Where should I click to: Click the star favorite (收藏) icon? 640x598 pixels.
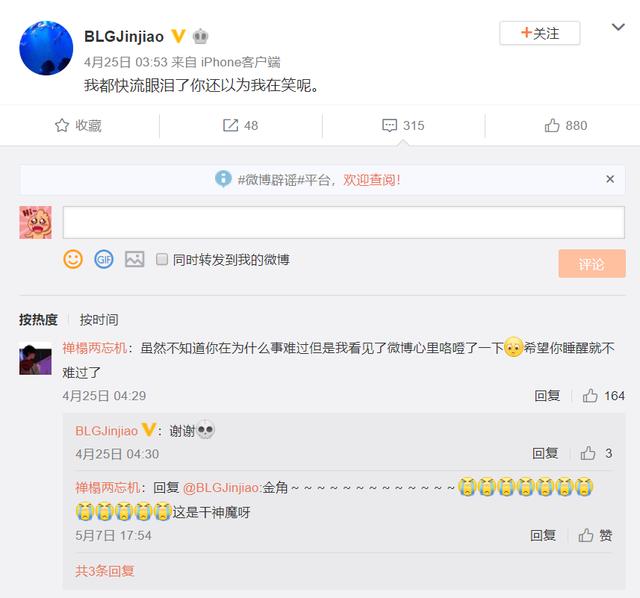coord(62,125)
